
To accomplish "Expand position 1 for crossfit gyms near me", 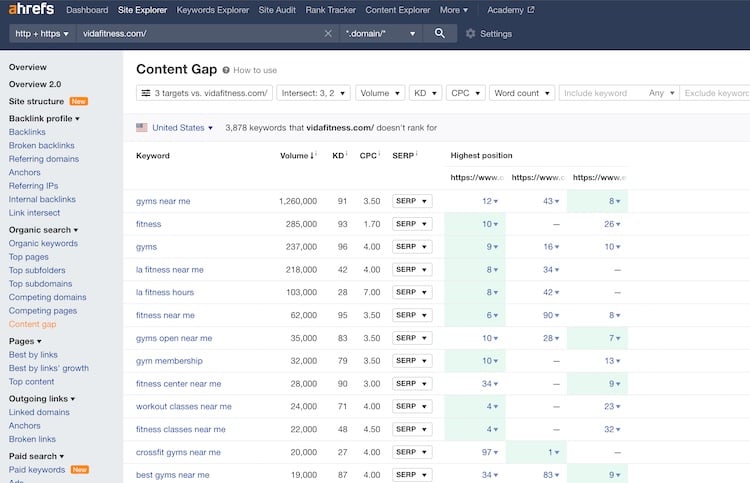I will (553, 452).
